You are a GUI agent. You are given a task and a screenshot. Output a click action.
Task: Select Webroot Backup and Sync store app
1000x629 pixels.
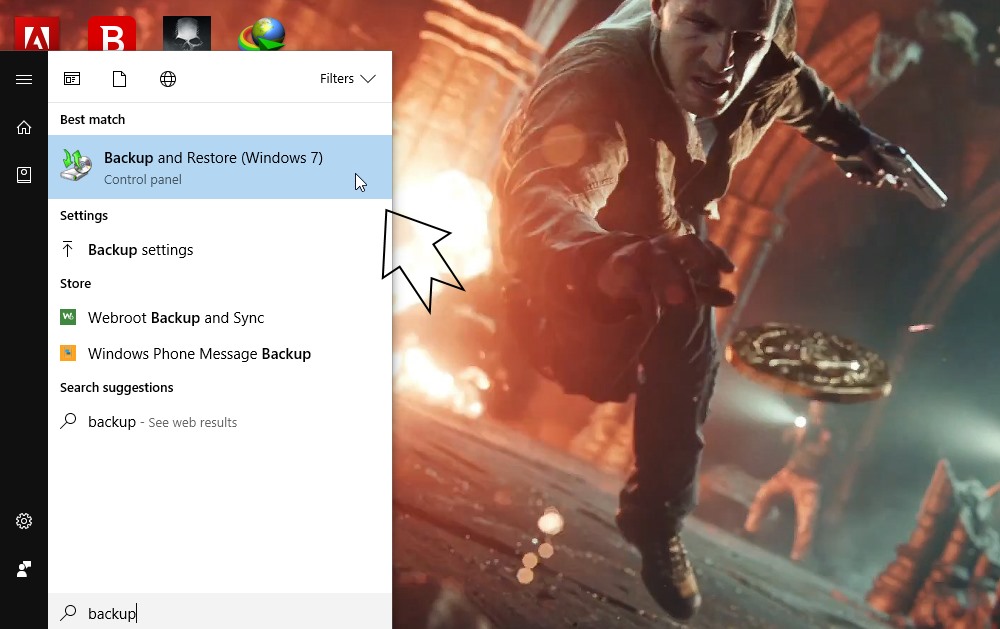pyautogui.click(x=220, y=318)
